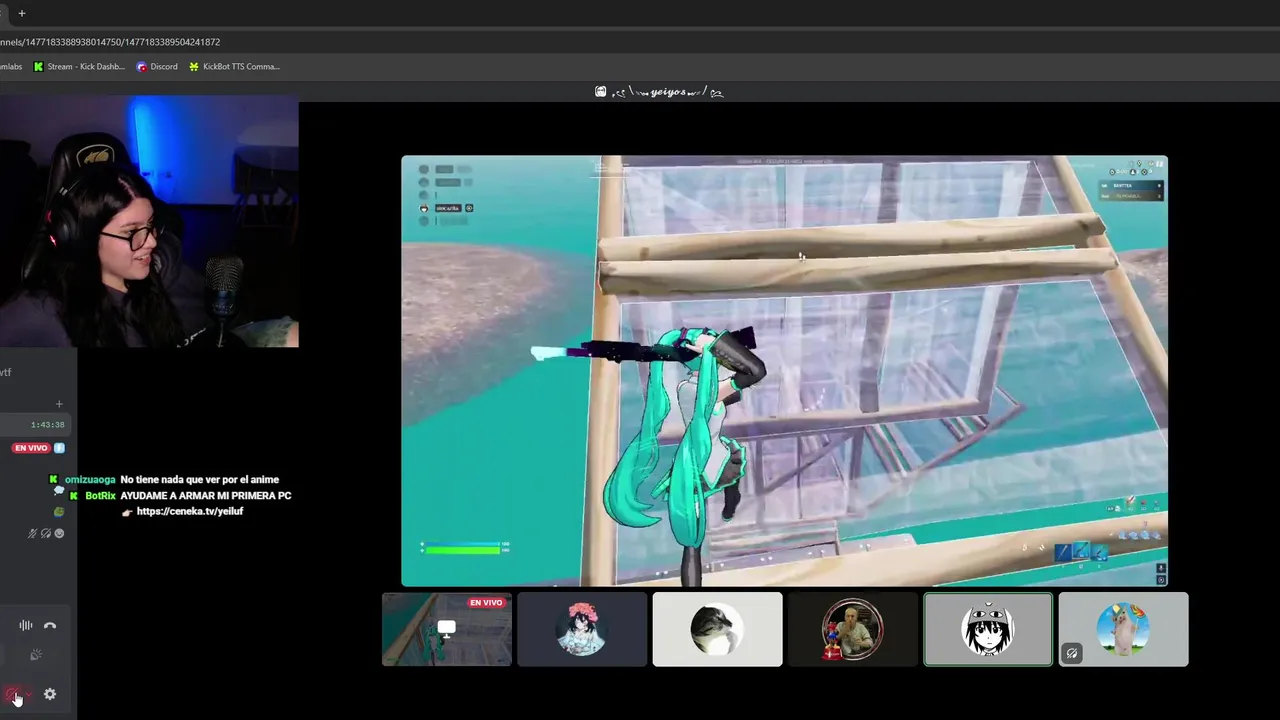Click the muted icon on bear tile
The height and width of the screenshot is (720, 1280).
(x=1072, y=654)
